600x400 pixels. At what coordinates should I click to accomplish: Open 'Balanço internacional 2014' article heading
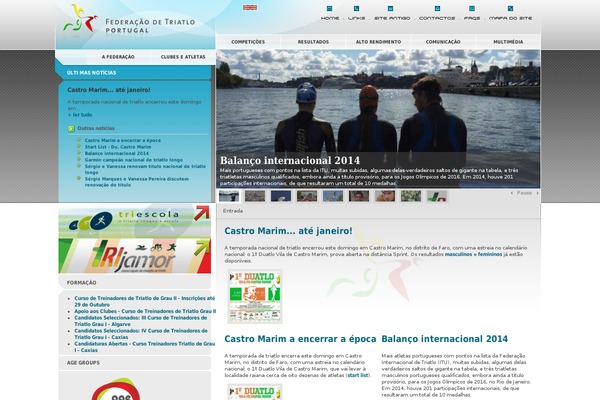click(445, 339)
